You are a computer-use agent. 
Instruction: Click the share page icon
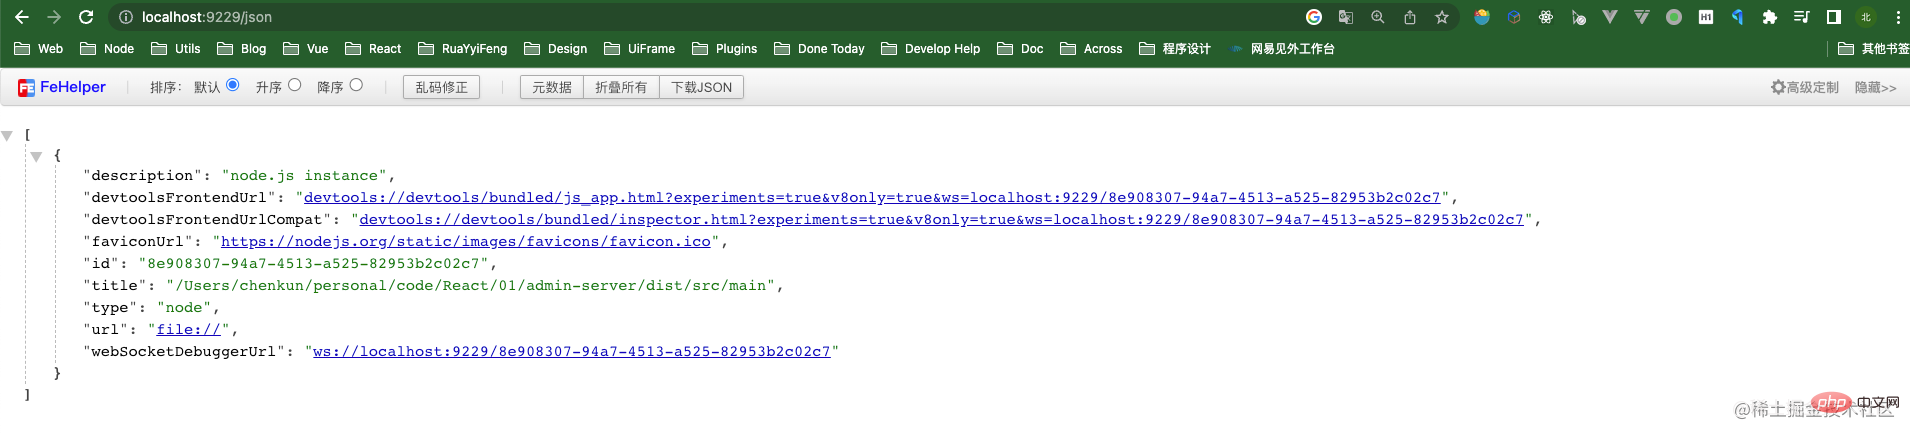(x=1409, y=17)
